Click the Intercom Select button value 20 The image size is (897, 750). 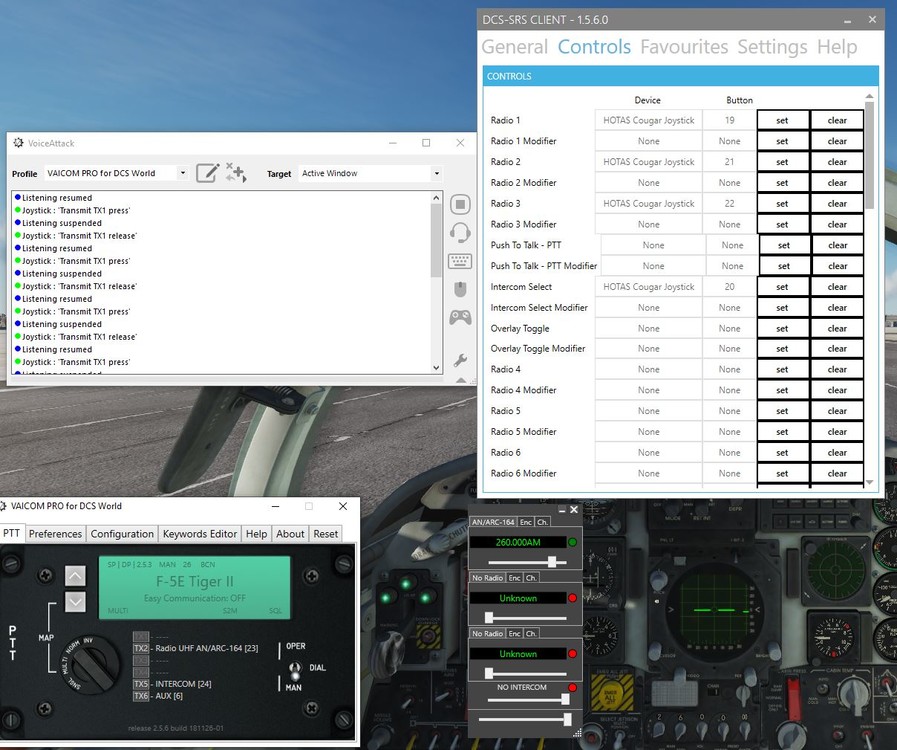pyautogui.click(x=729, y=287)
